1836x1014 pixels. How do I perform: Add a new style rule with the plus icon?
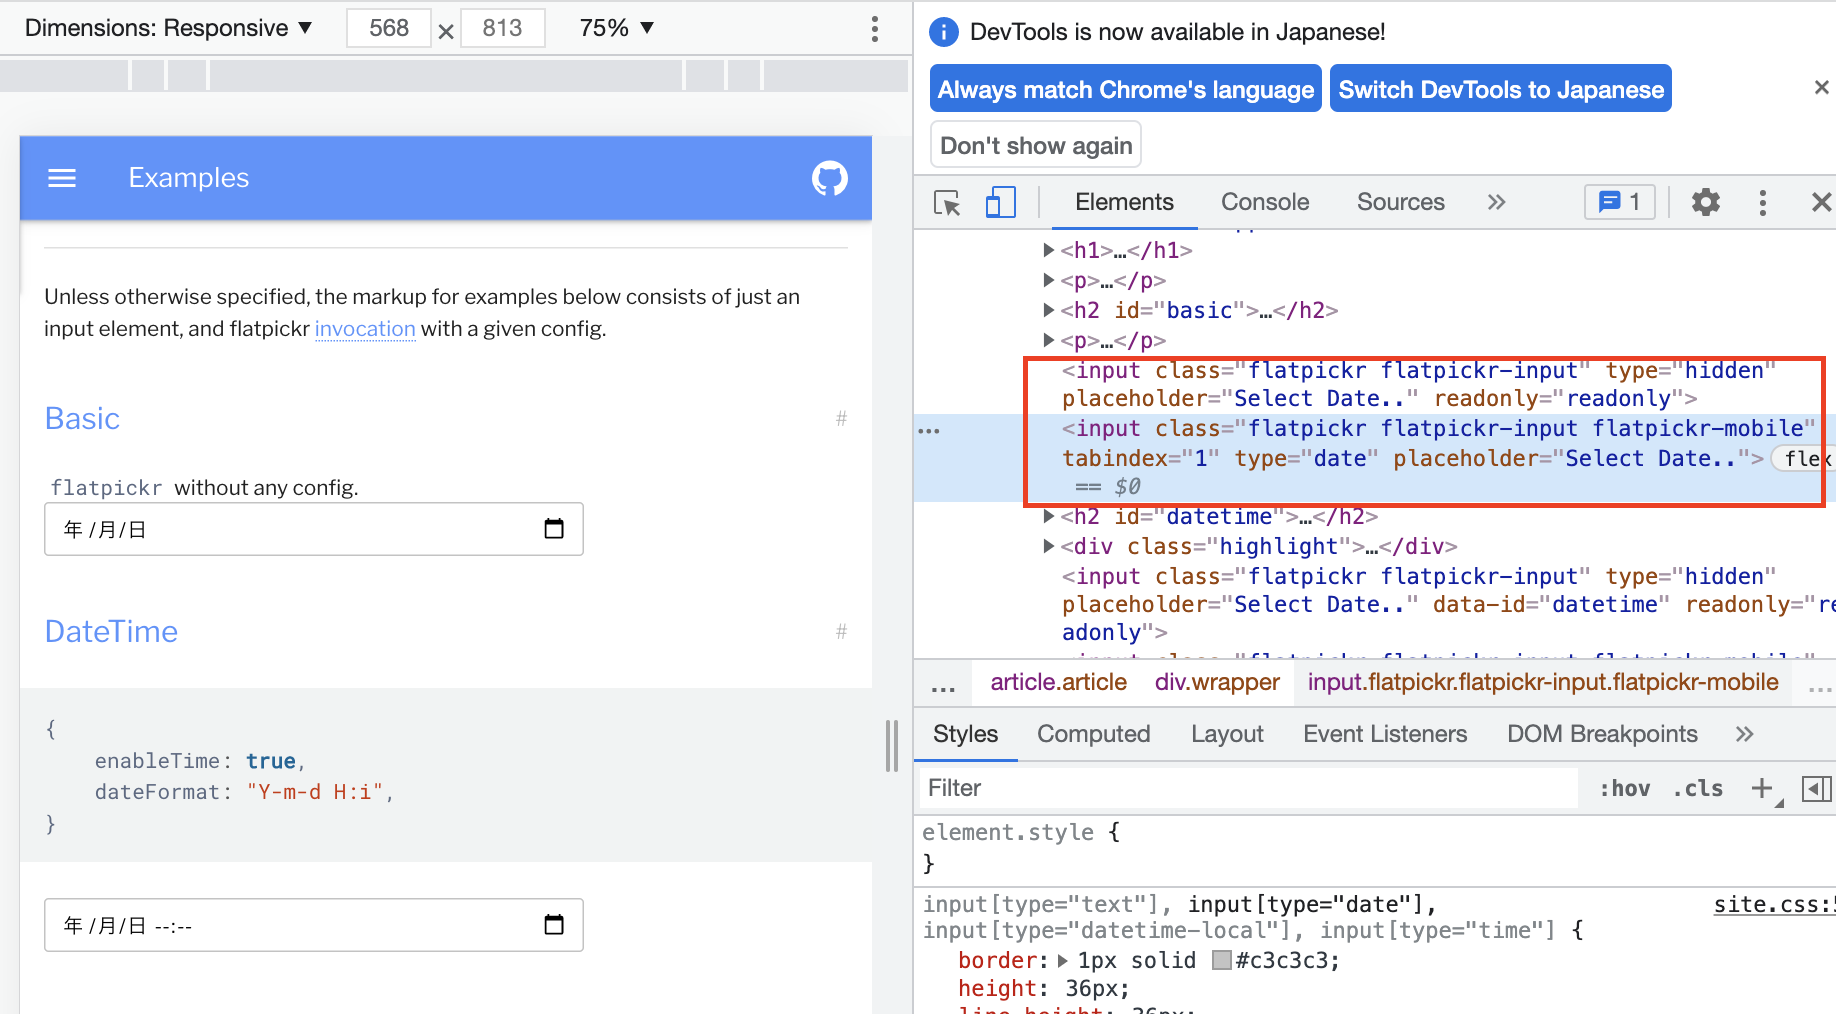[1761, 788]
